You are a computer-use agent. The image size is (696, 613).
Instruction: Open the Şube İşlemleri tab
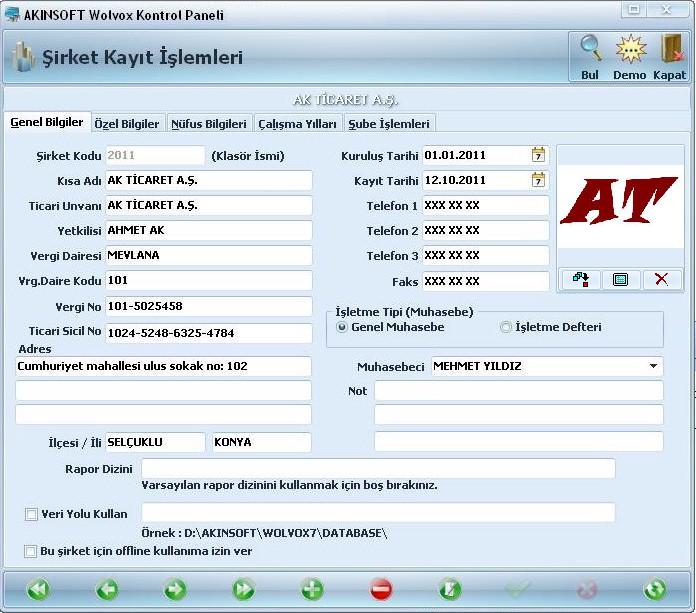coord(389,124)
